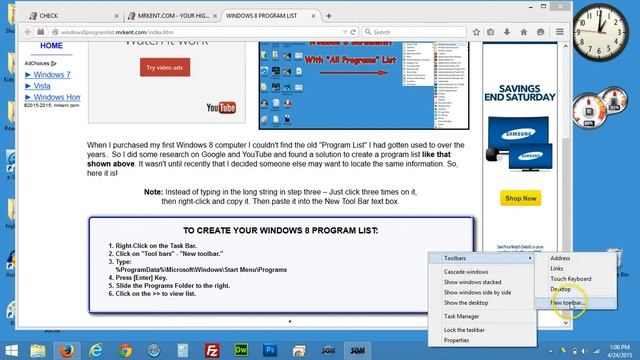This screenshot has width=640, height=360.
Task: Bookmark this page with the star icon
Action: point(476,32)
